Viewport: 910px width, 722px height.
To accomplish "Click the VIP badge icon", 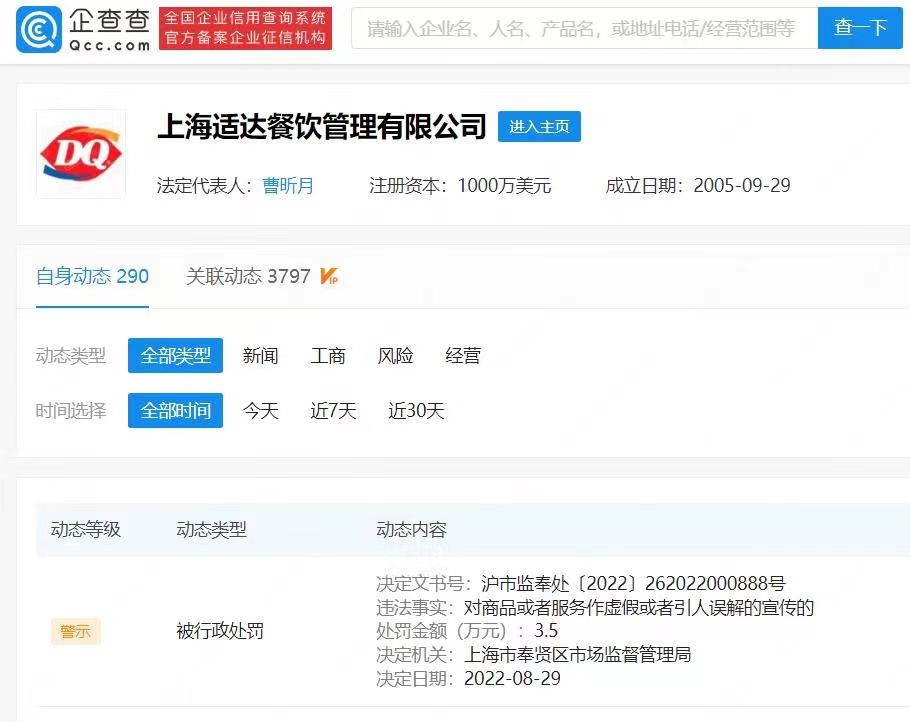I will [329, 276].
